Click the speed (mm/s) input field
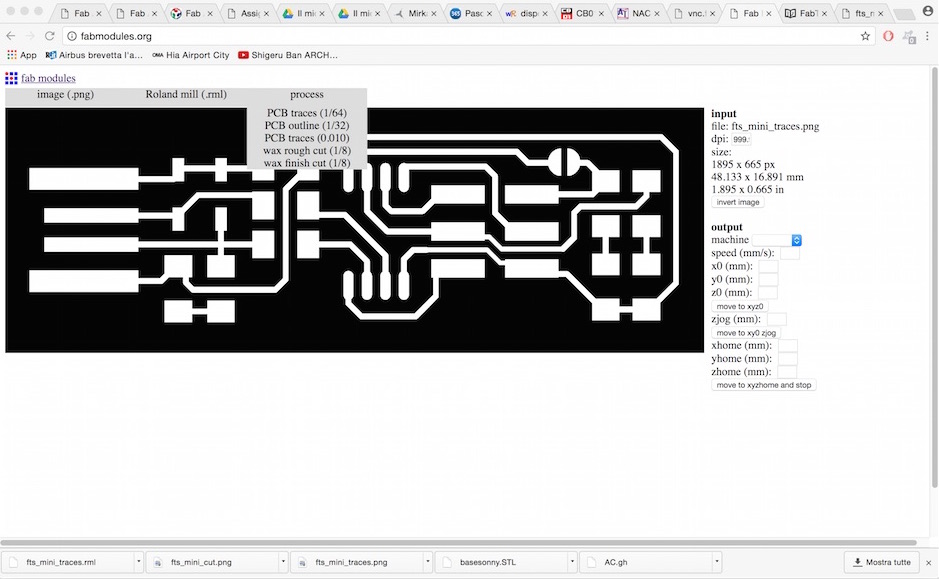The height and width of the screenshot is (579, 939). click(x=790, y=253)
